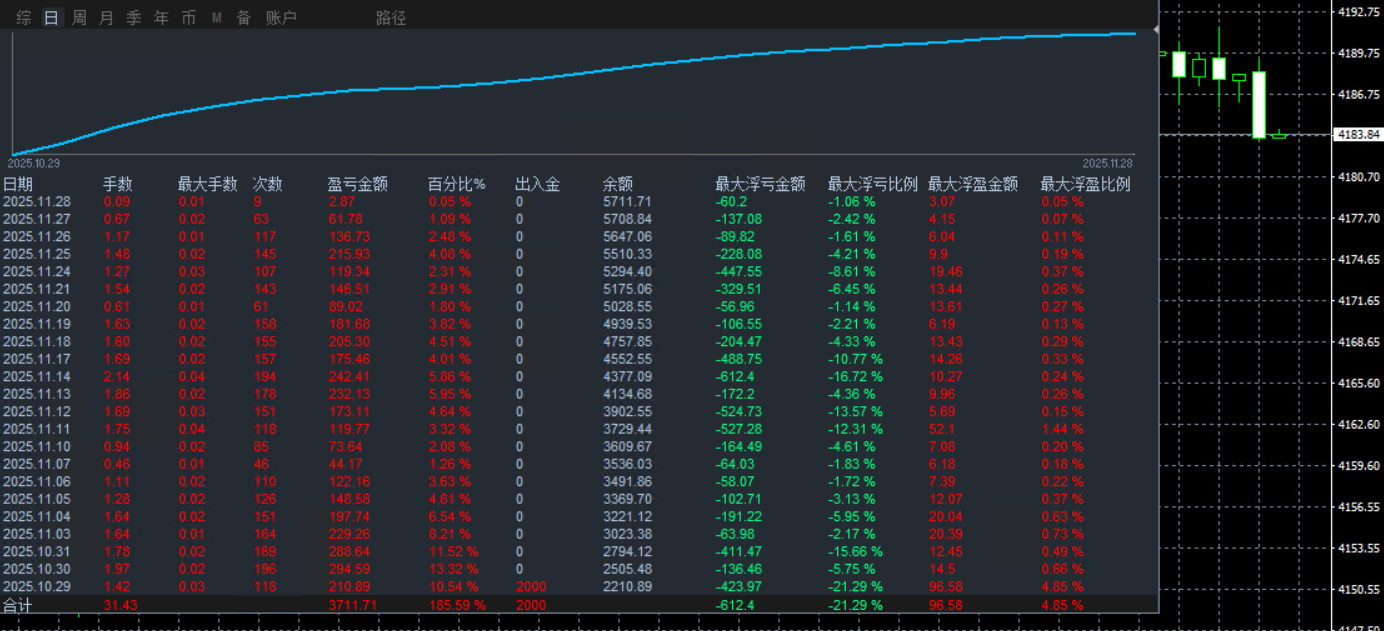
Task: Click the total profit value 3711.71
Action: click(x=353, y=605)
